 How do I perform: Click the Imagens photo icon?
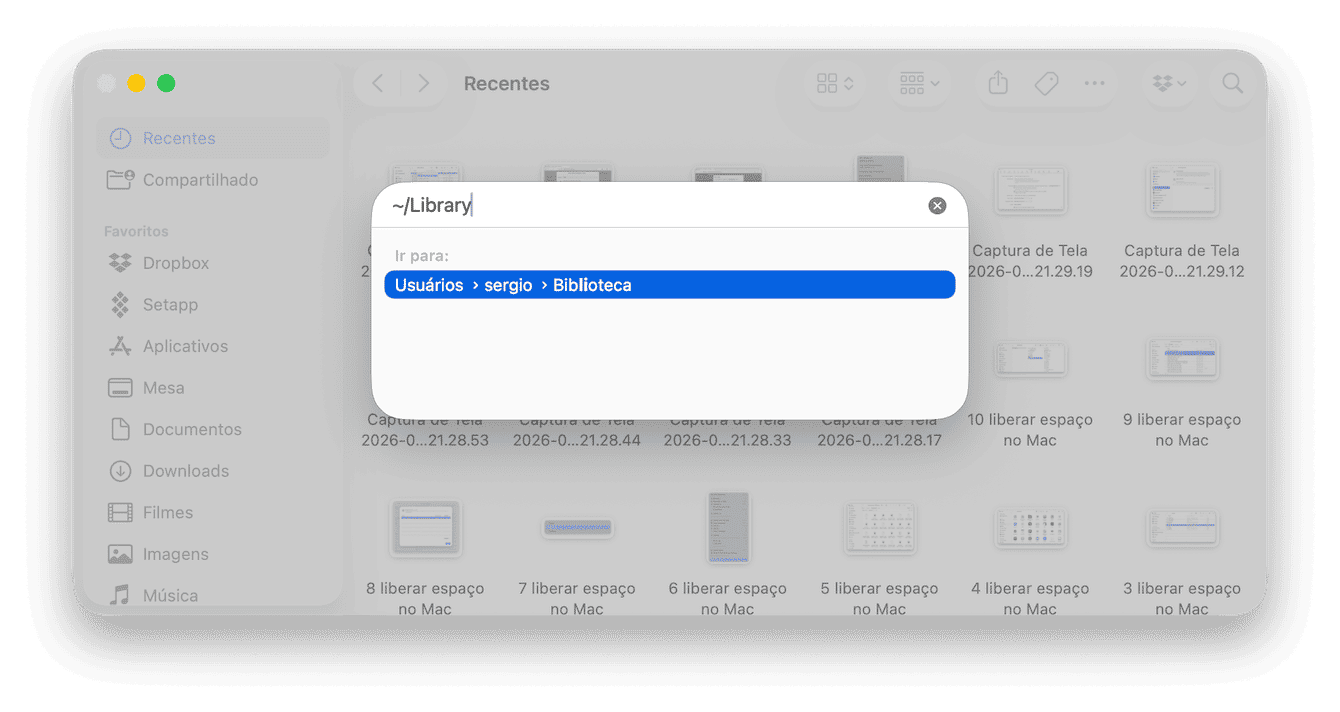(x=120, y=554)
